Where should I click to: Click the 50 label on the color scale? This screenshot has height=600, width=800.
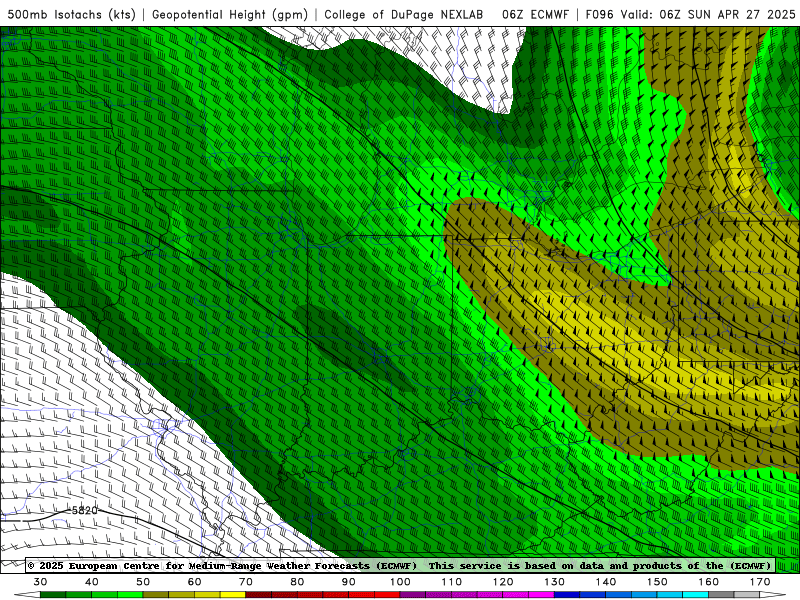pos(143,582)
